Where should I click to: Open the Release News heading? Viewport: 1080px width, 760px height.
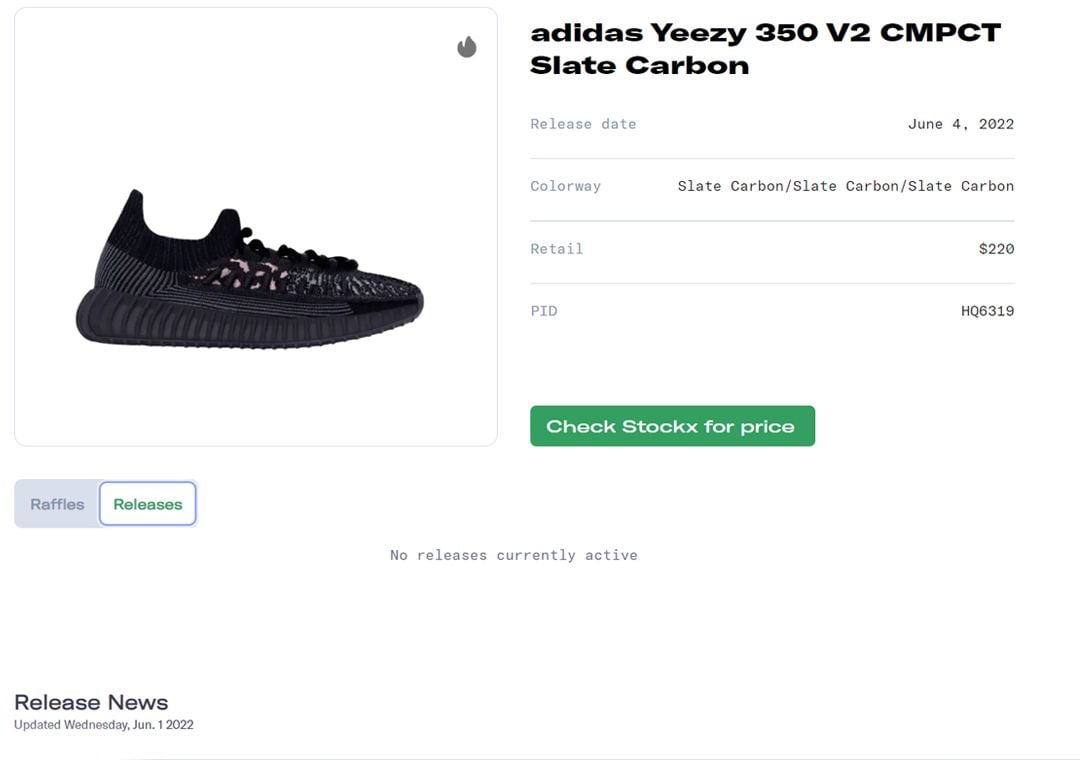coord(91,702)
